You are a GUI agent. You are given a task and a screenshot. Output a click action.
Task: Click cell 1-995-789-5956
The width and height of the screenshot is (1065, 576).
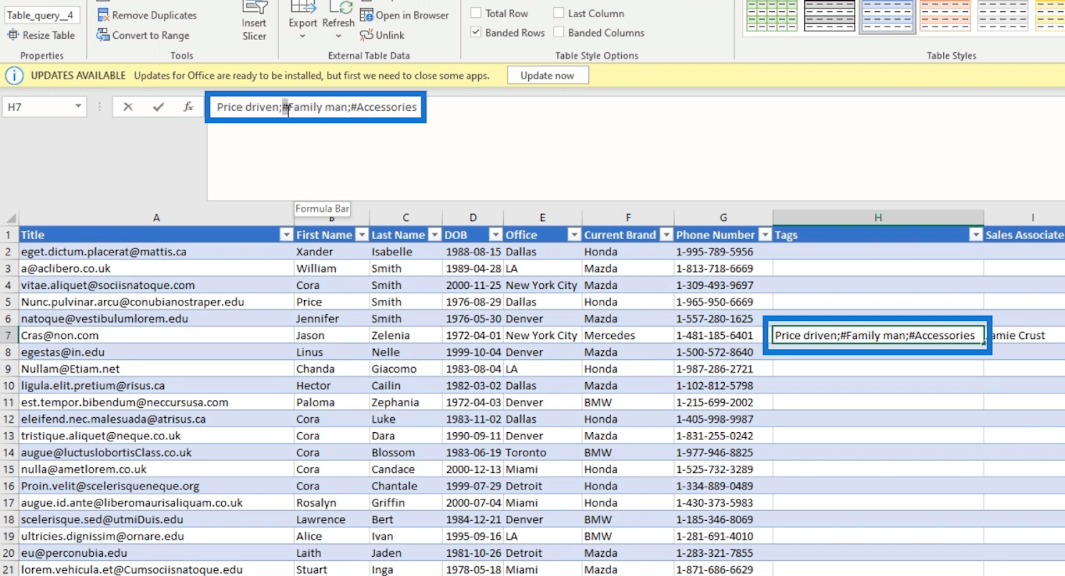coord(723,251)
